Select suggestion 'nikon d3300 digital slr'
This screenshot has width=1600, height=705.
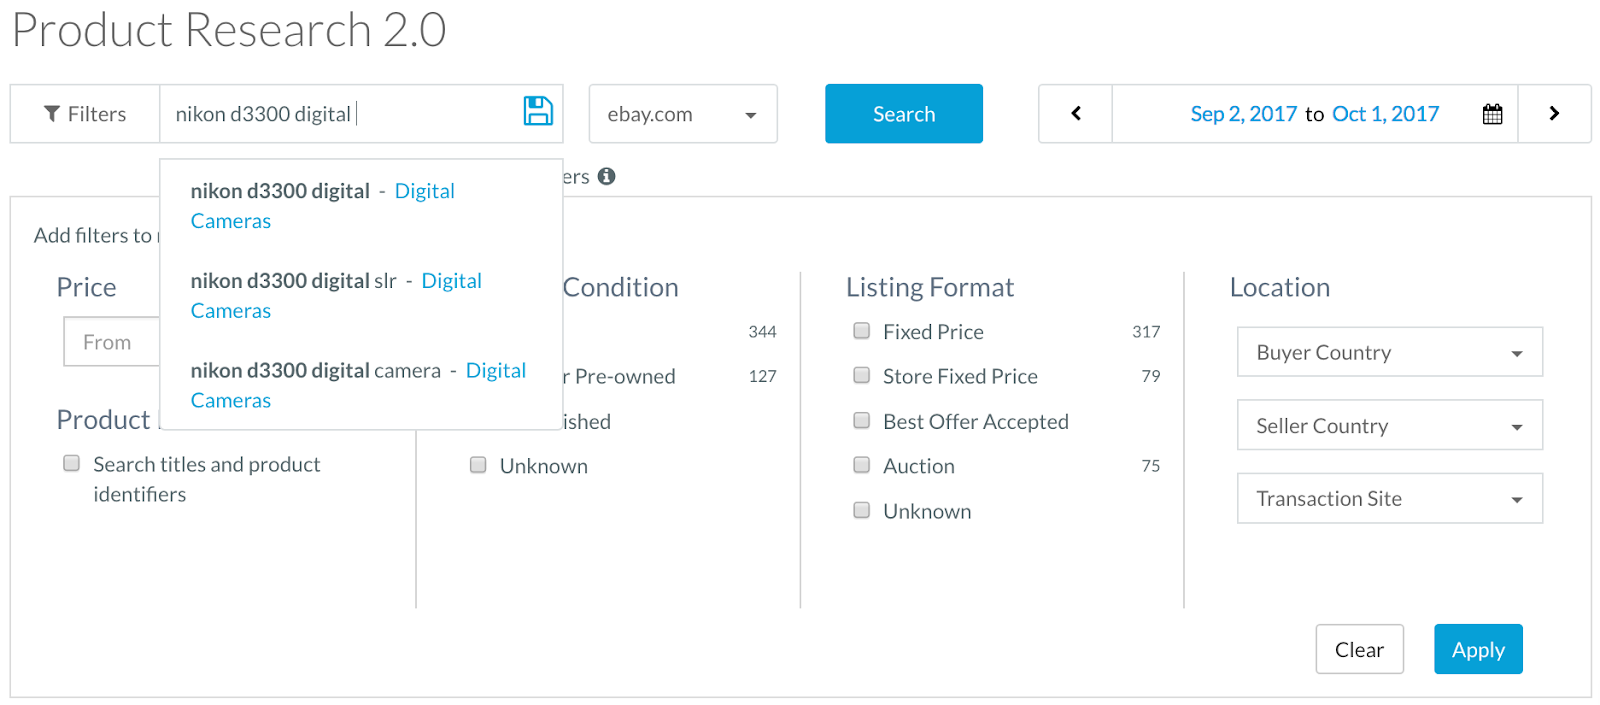point(361,295)
